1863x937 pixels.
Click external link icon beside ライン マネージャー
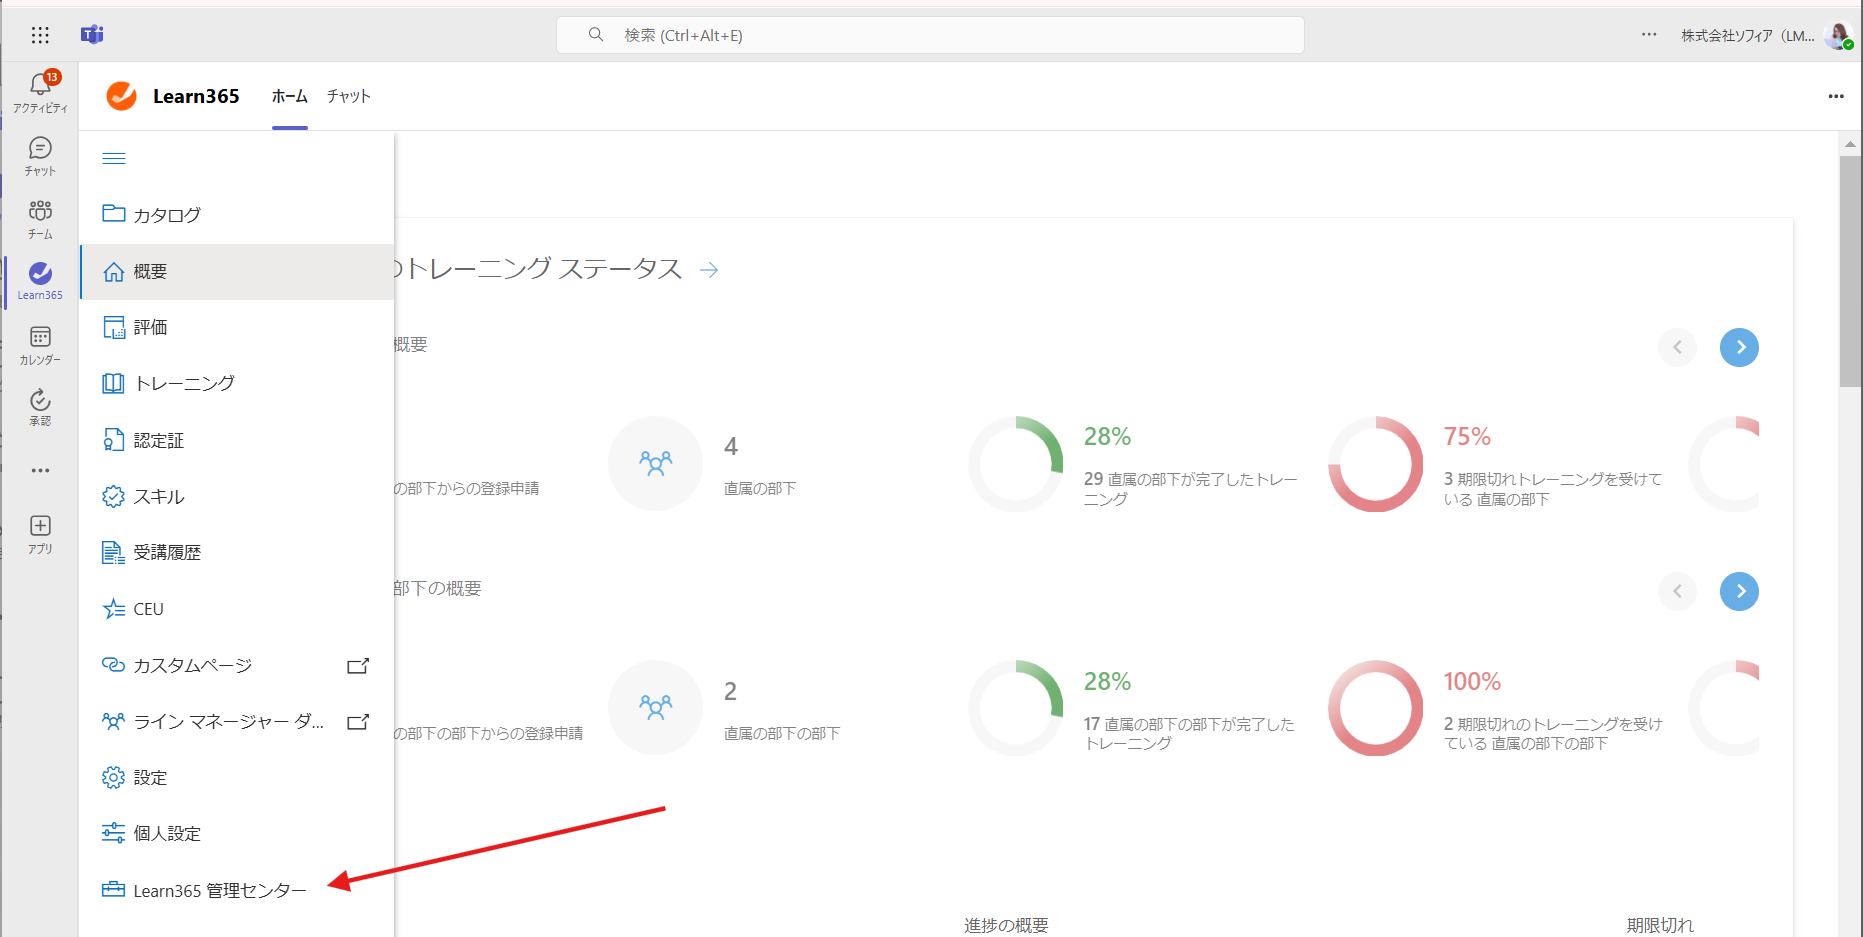point(358,722)
